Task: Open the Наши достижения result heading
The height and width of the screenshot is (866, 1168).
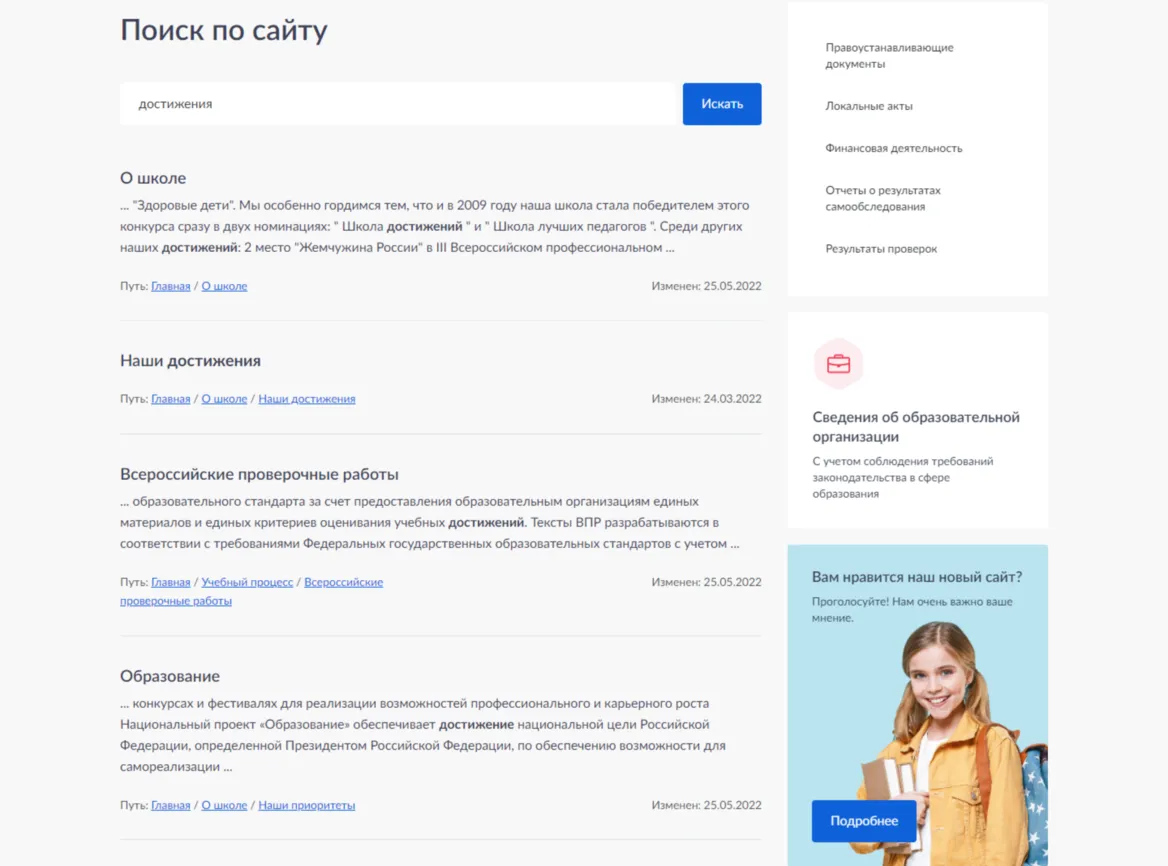Action: coord(190,360)
